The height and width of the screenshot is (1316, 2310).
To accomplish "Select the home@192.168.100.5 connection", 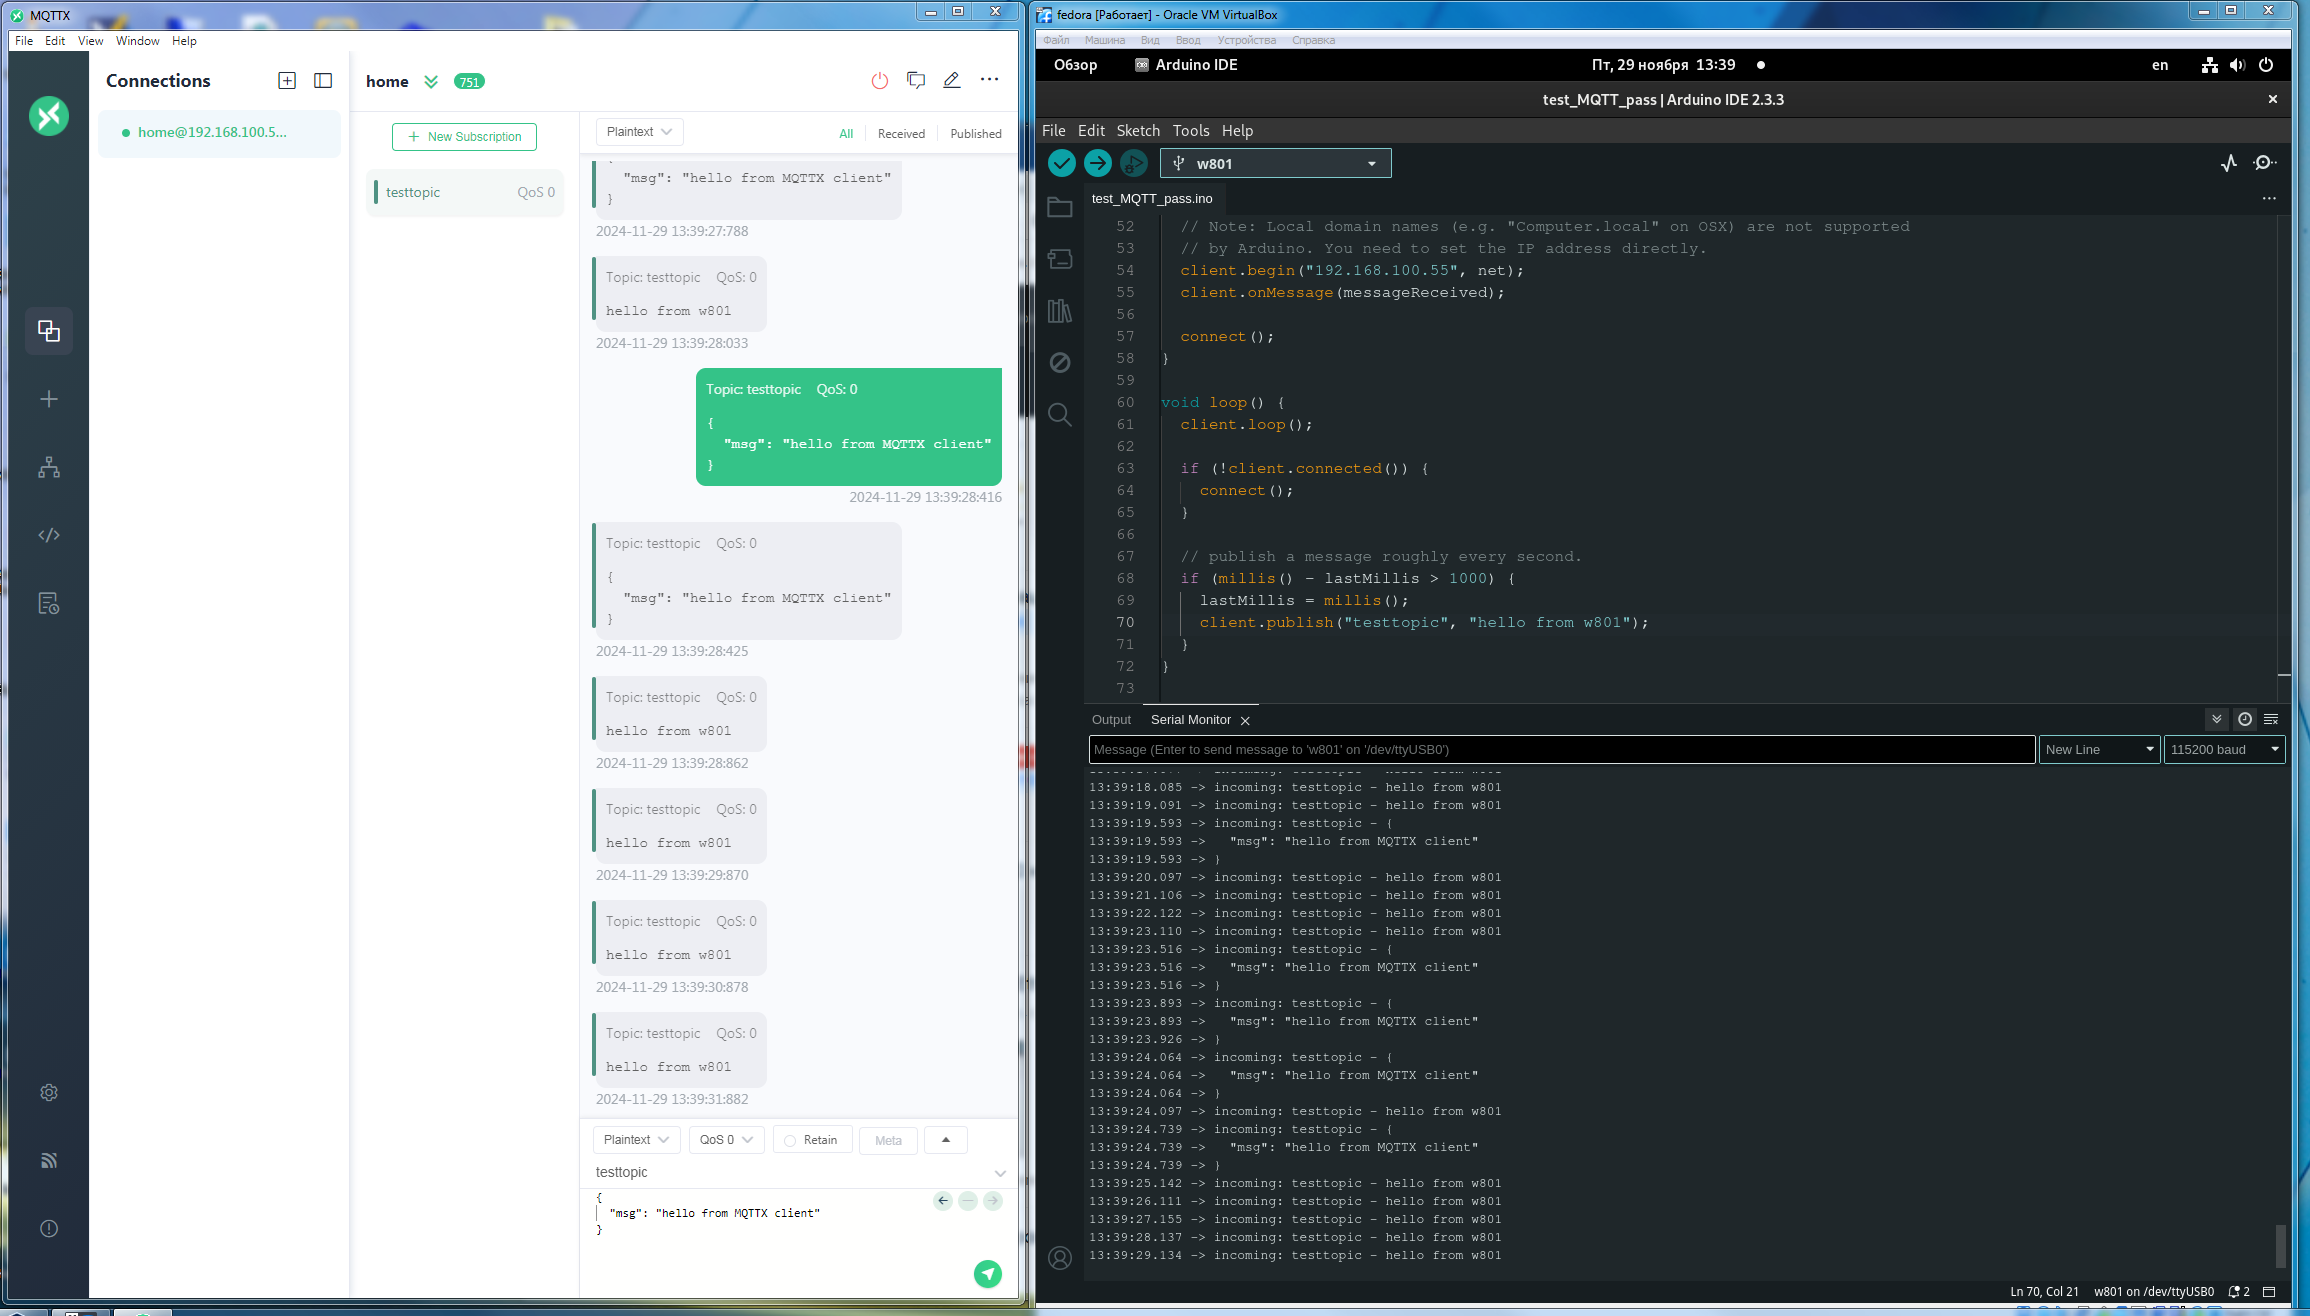I will (219, 133).
